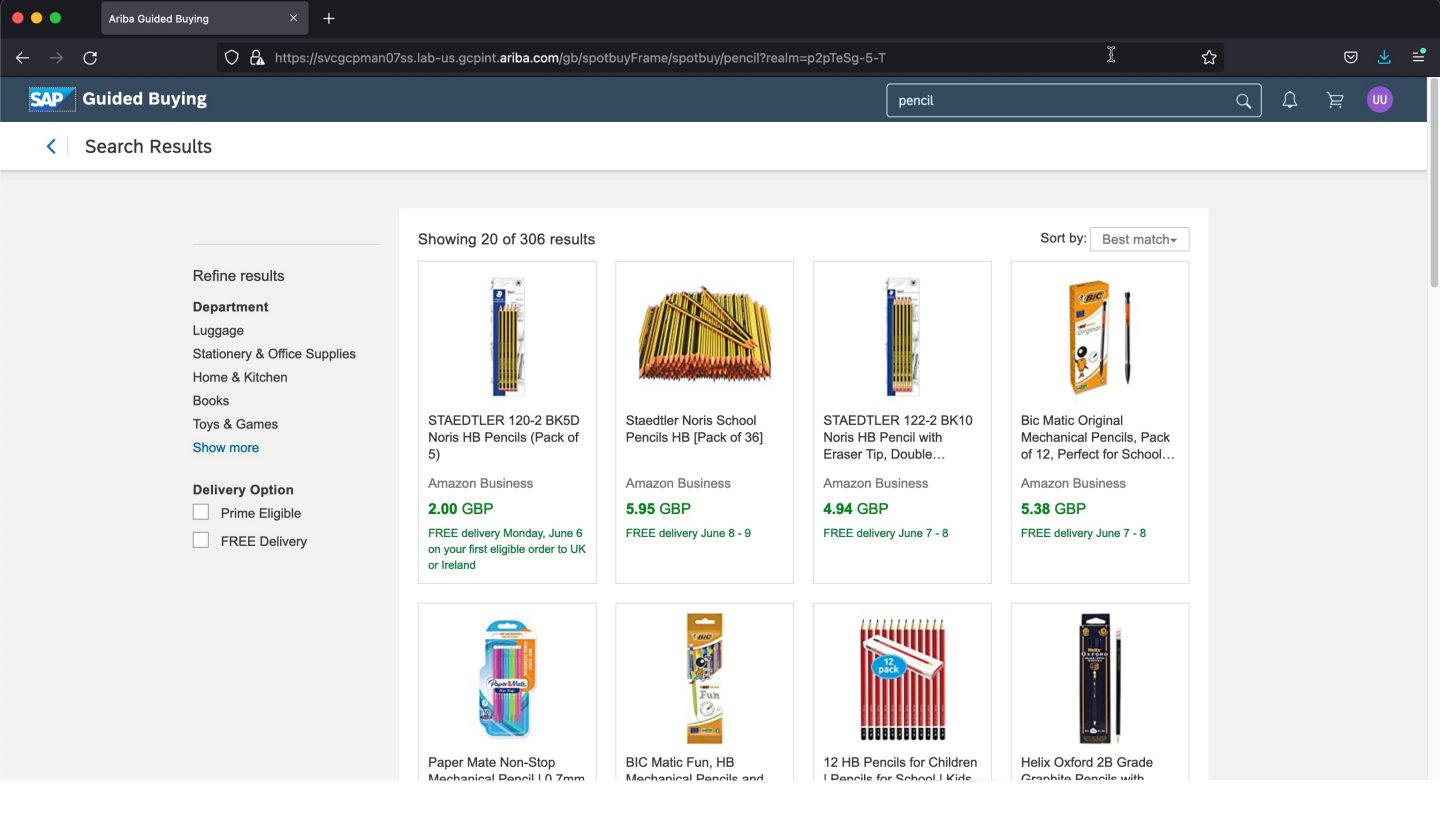Image resolution: width=1440 pixels, height=817 pixels.
Task: Navigate back using the blue chevron beside Search Results
Action: tap(51, 146)
